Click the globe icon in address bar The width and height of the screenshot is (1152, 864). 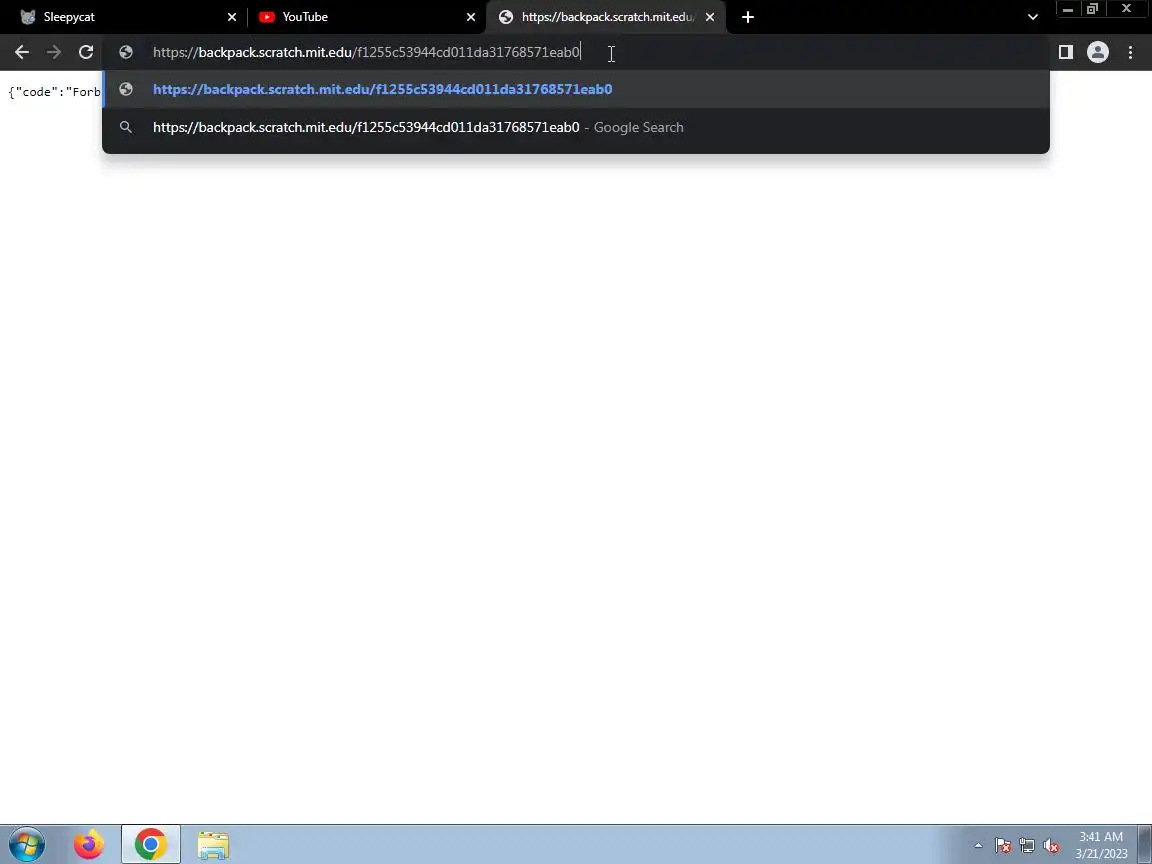[126, 52]
